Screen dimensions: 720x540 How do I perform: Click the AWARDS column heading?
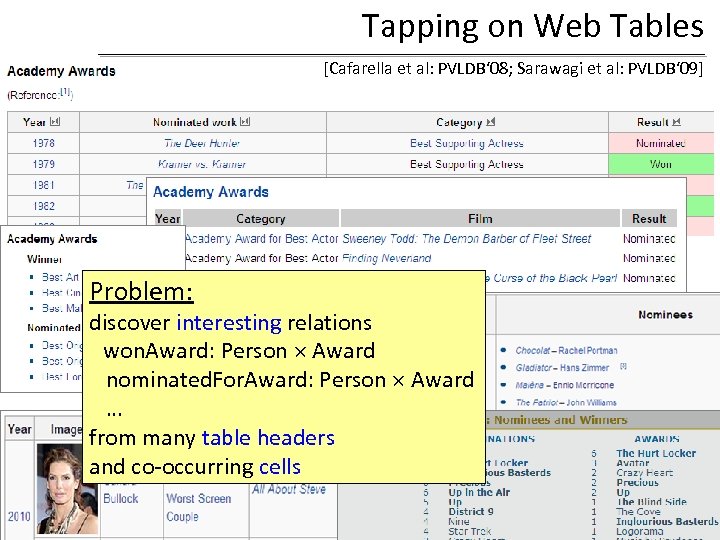[657, 439]
